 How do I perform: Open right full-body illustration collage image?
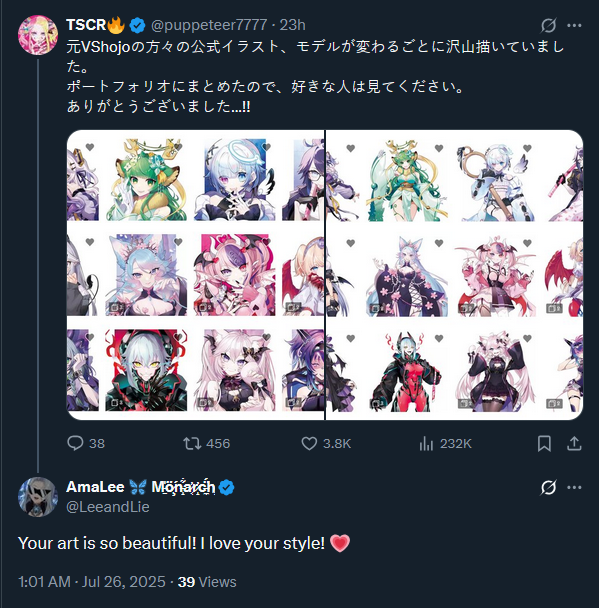click(x=454, y=275)
